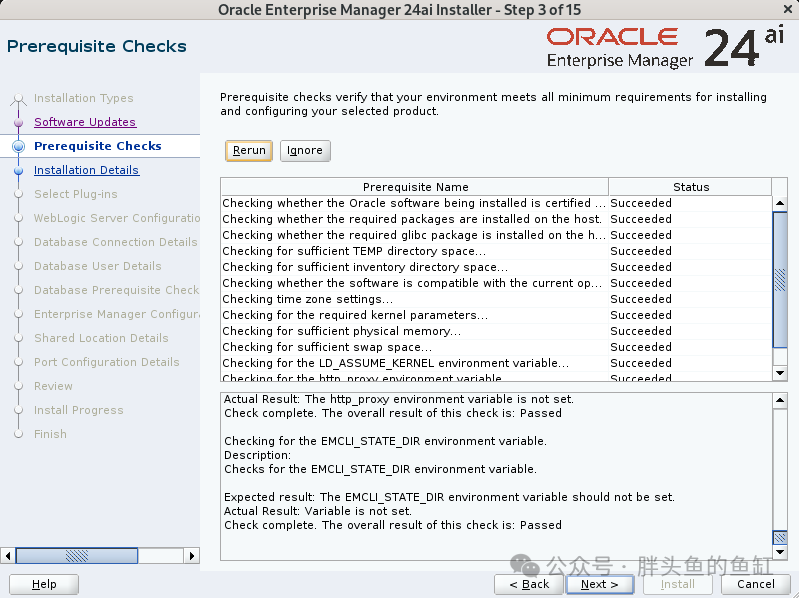Select the time zone settings check row
This screenshot has height=598, width=799.
(x=496, y=298)
